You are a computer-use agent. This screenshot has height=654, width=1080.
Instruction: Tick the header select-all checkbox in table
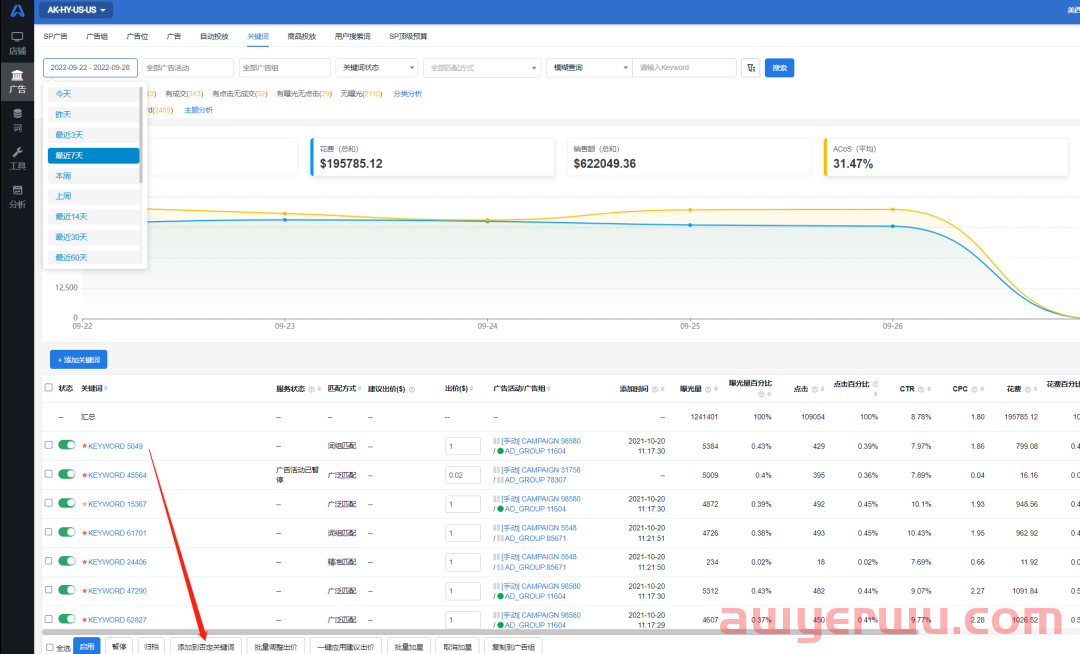pos(48,388)
